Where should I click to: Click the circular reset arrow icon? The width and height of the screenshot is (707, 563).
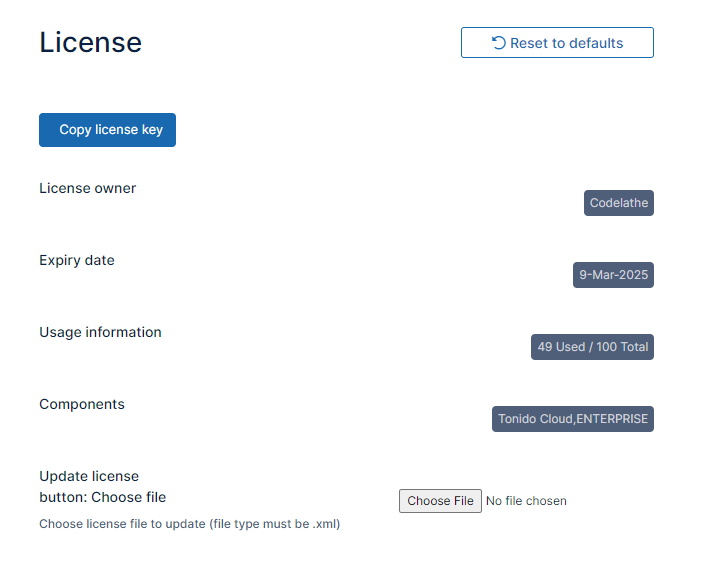pyautogui.click(x=498, y=43)
